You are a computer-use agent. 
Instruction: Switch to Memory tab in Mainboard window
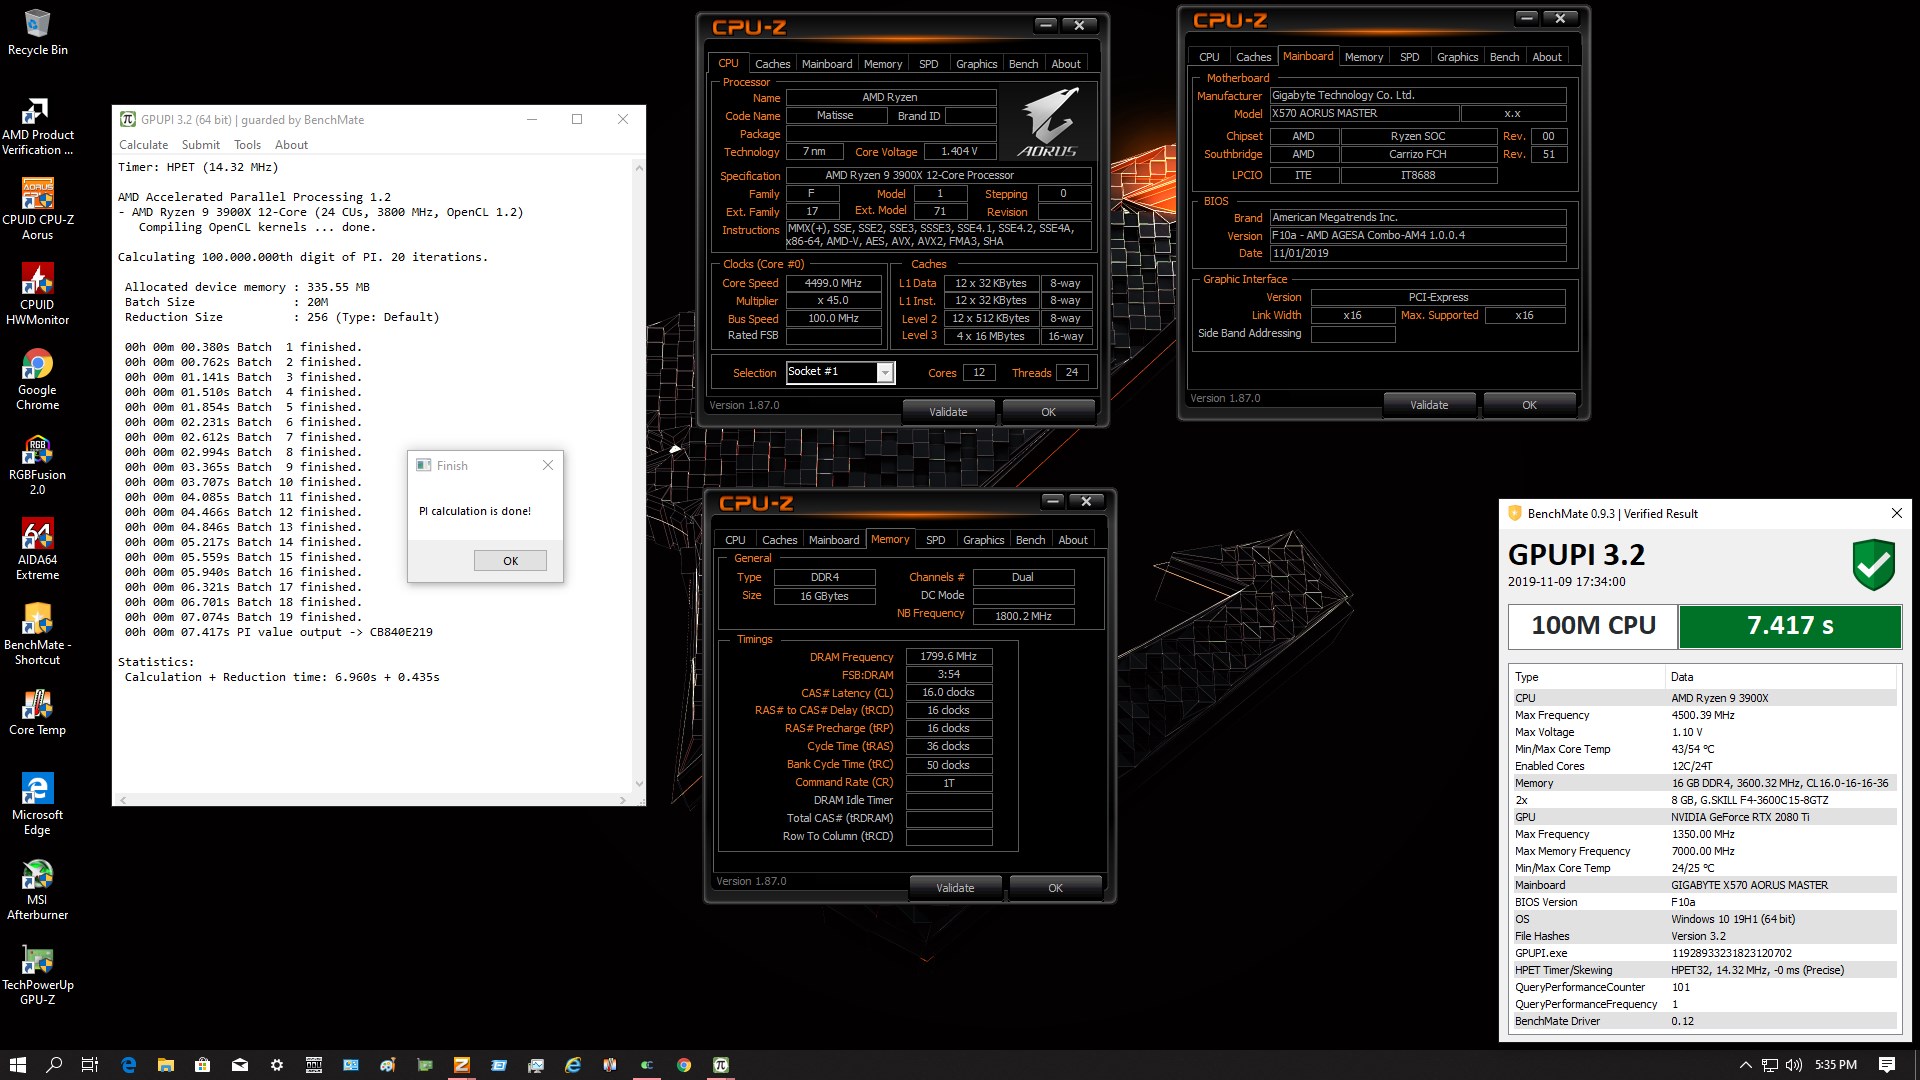pos(1363,57)
